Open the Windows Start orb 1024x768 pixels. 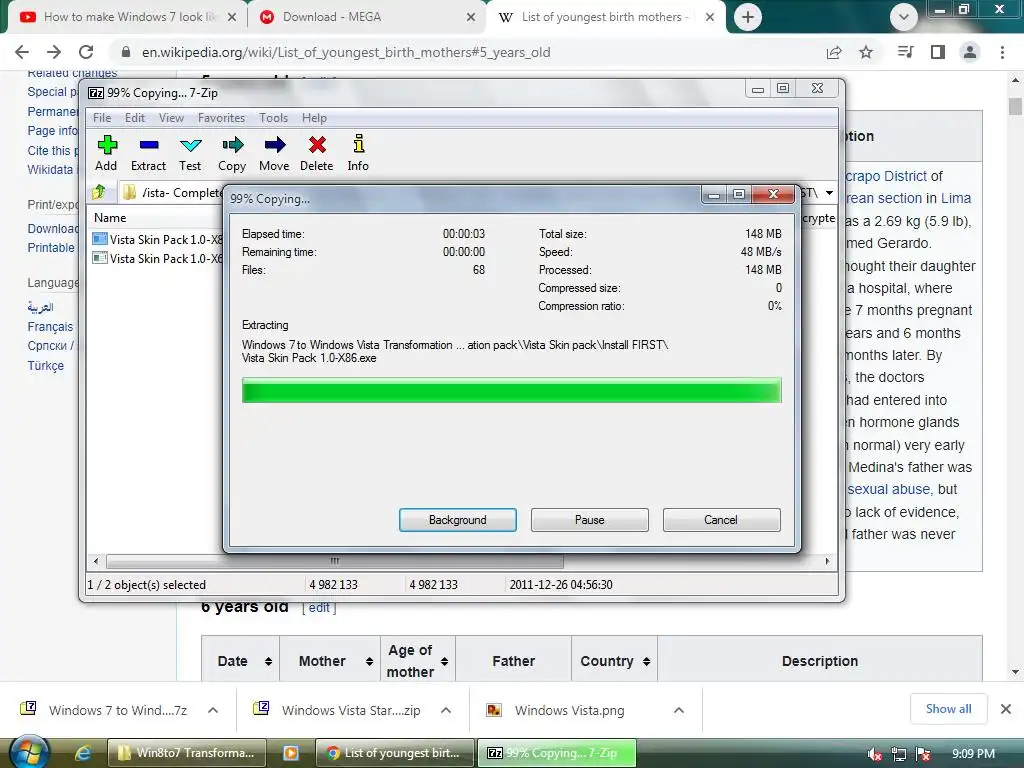[29, 753]
